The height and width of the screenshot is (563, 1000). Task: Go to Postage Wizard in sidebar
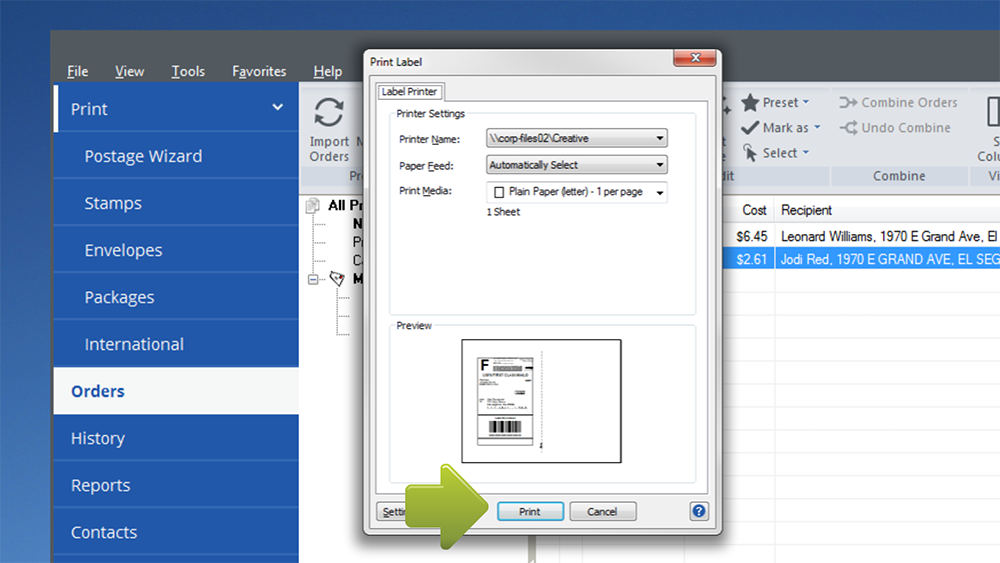pos(176,156)
